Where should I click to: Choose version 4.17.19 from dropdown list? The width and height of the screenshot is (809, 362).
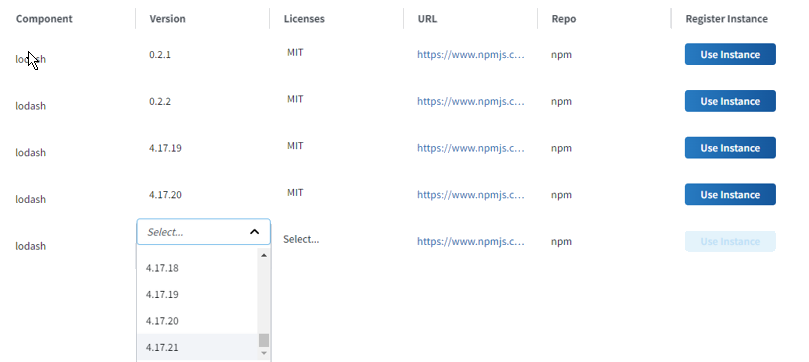pos(197,294)
